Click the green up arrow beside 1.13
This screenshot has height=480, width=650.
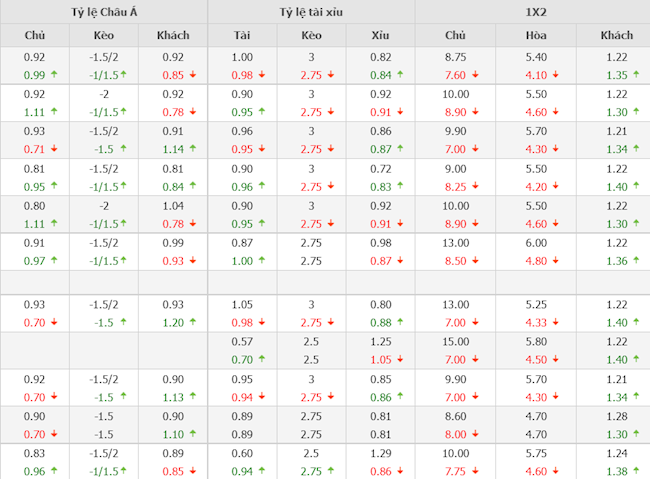pos(192,397)
